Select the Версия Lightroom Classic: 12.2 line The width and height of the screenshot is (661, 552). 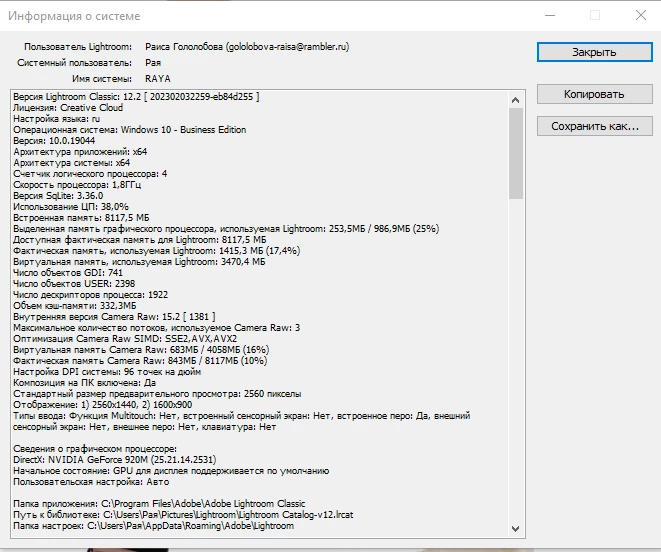coord(136,97)
